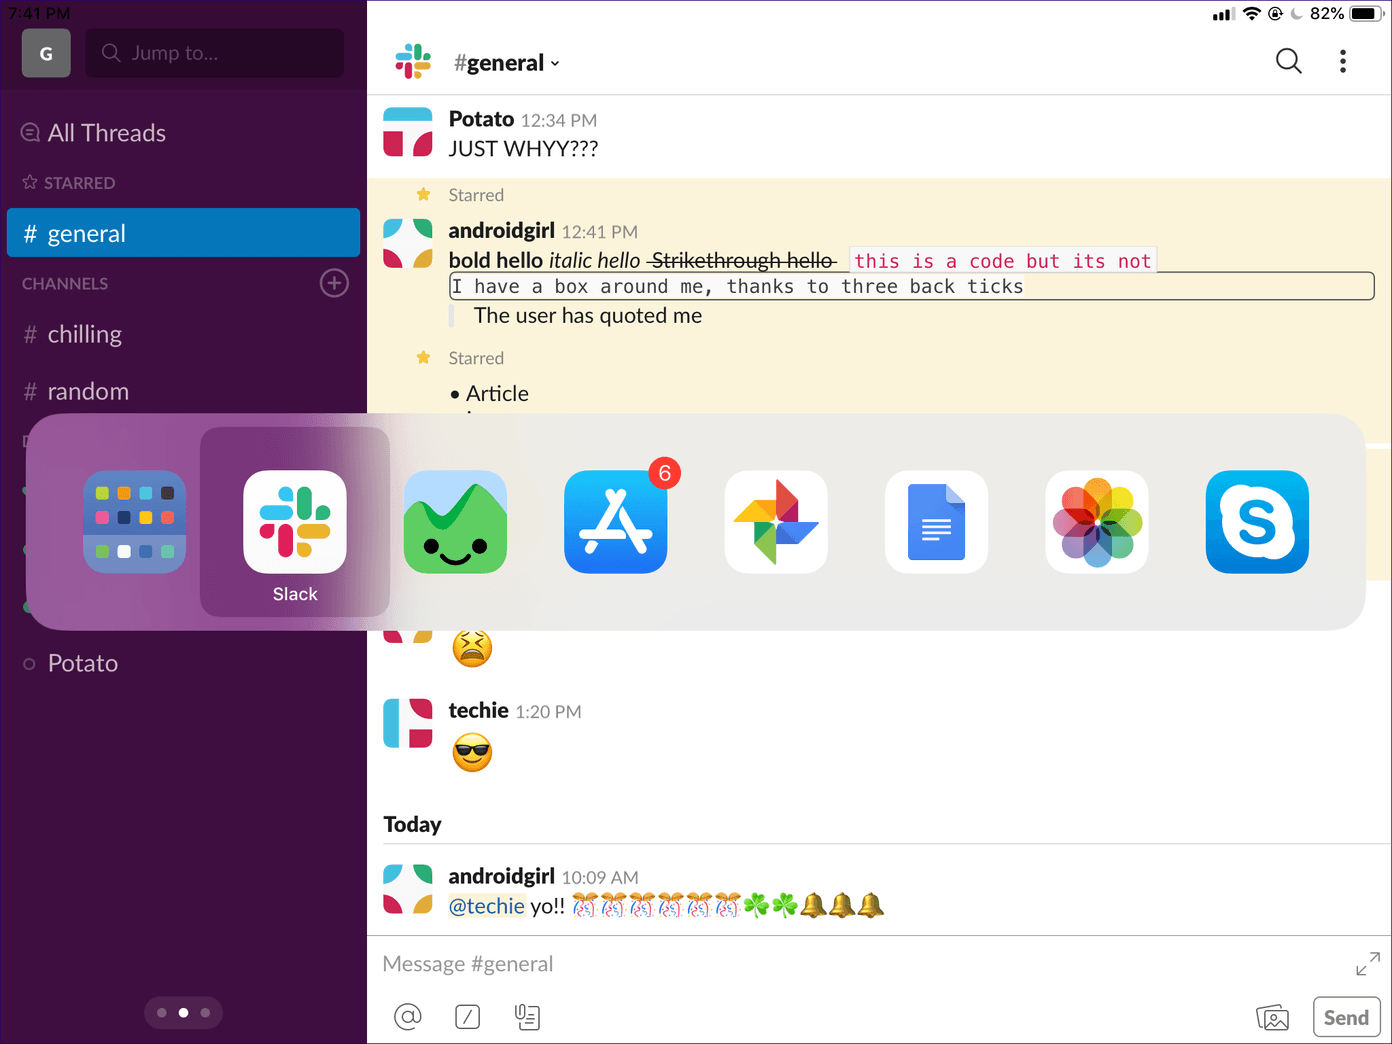Click the search magnifier in channel header
The image size is (1392, 1044).
click(x=1289, y=62)
